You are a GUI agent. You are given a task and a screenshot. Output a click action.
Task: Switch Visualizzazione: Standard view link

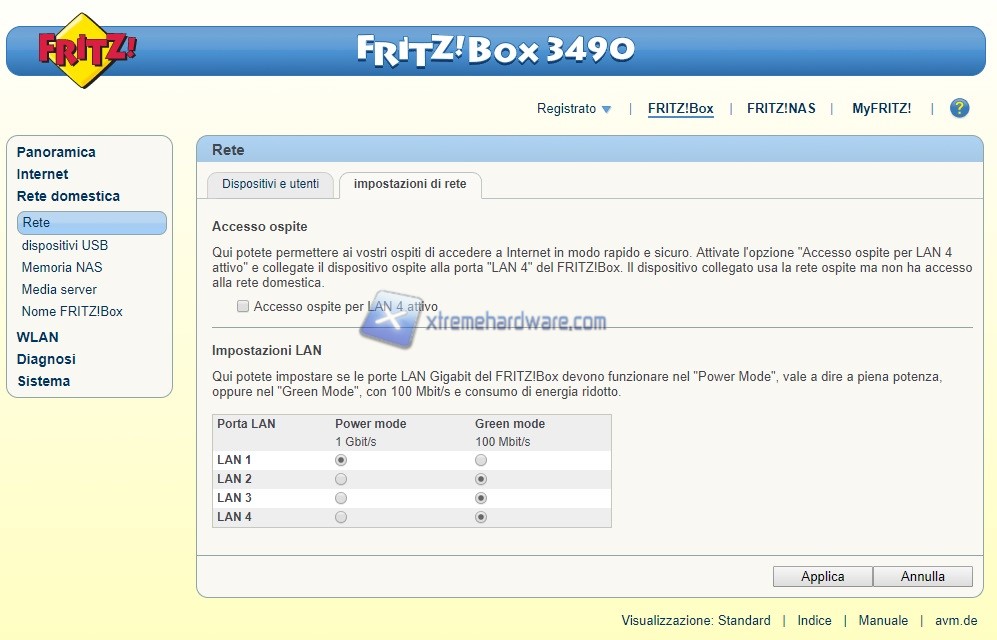(695, 620)
